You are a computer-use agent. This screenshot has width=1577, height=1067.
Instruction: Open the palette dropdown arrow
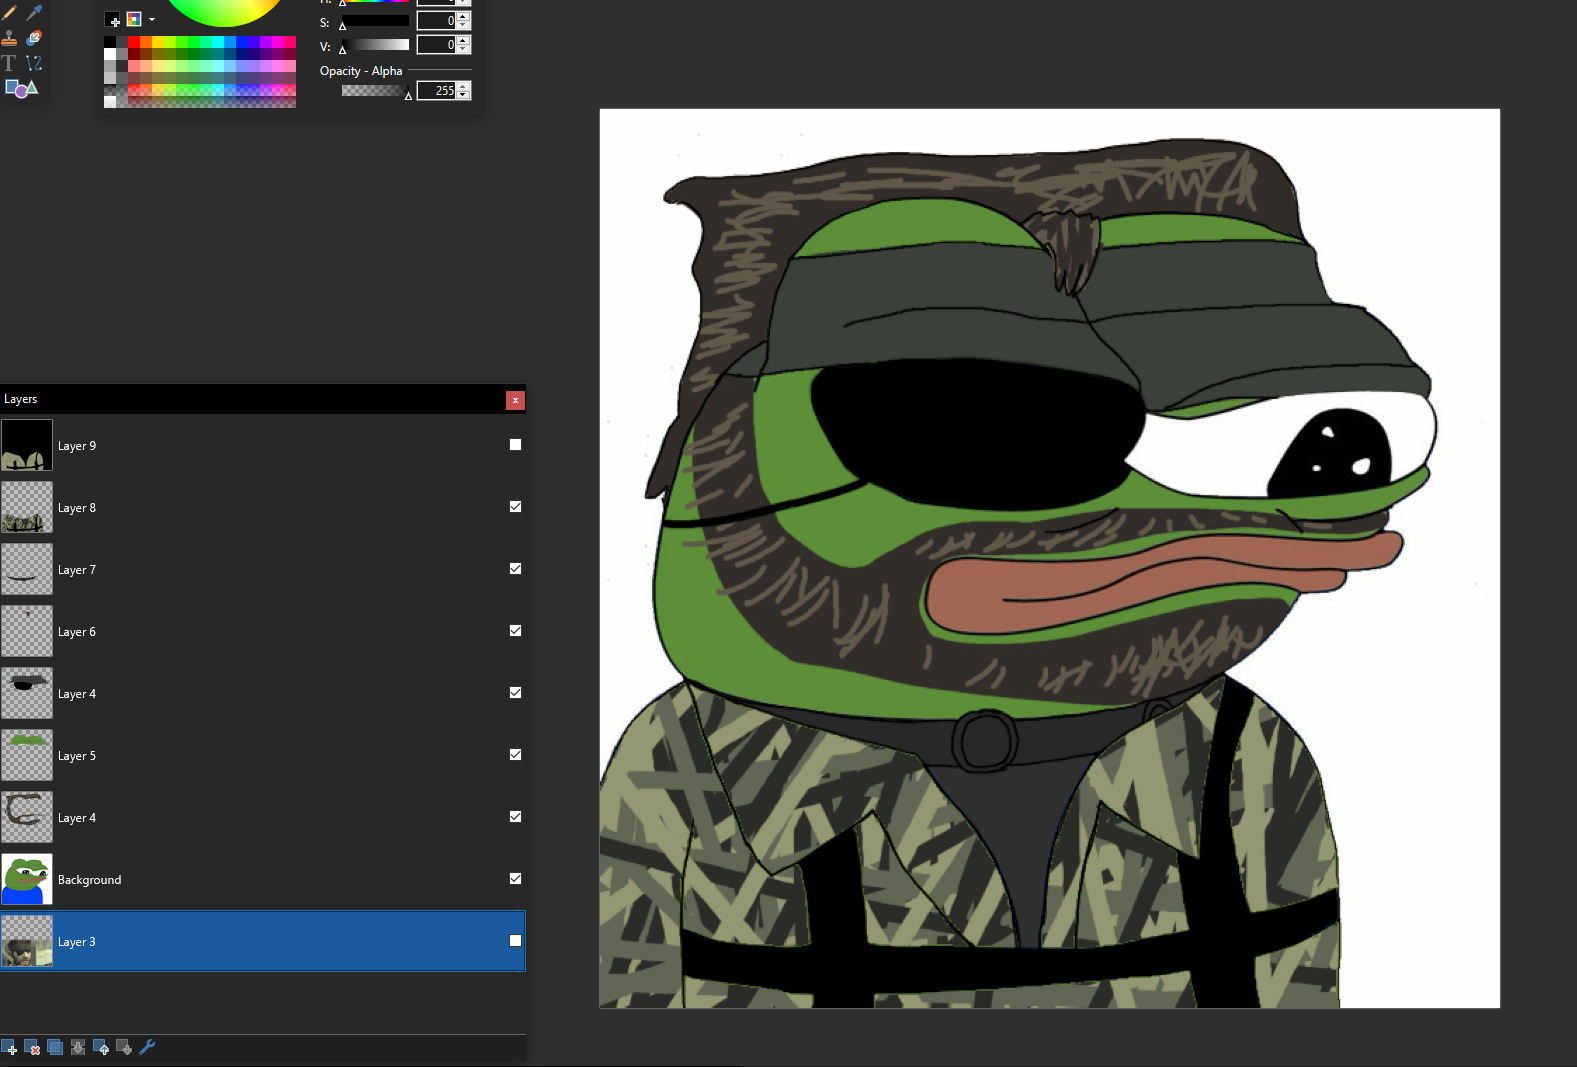tap(152, 20)
